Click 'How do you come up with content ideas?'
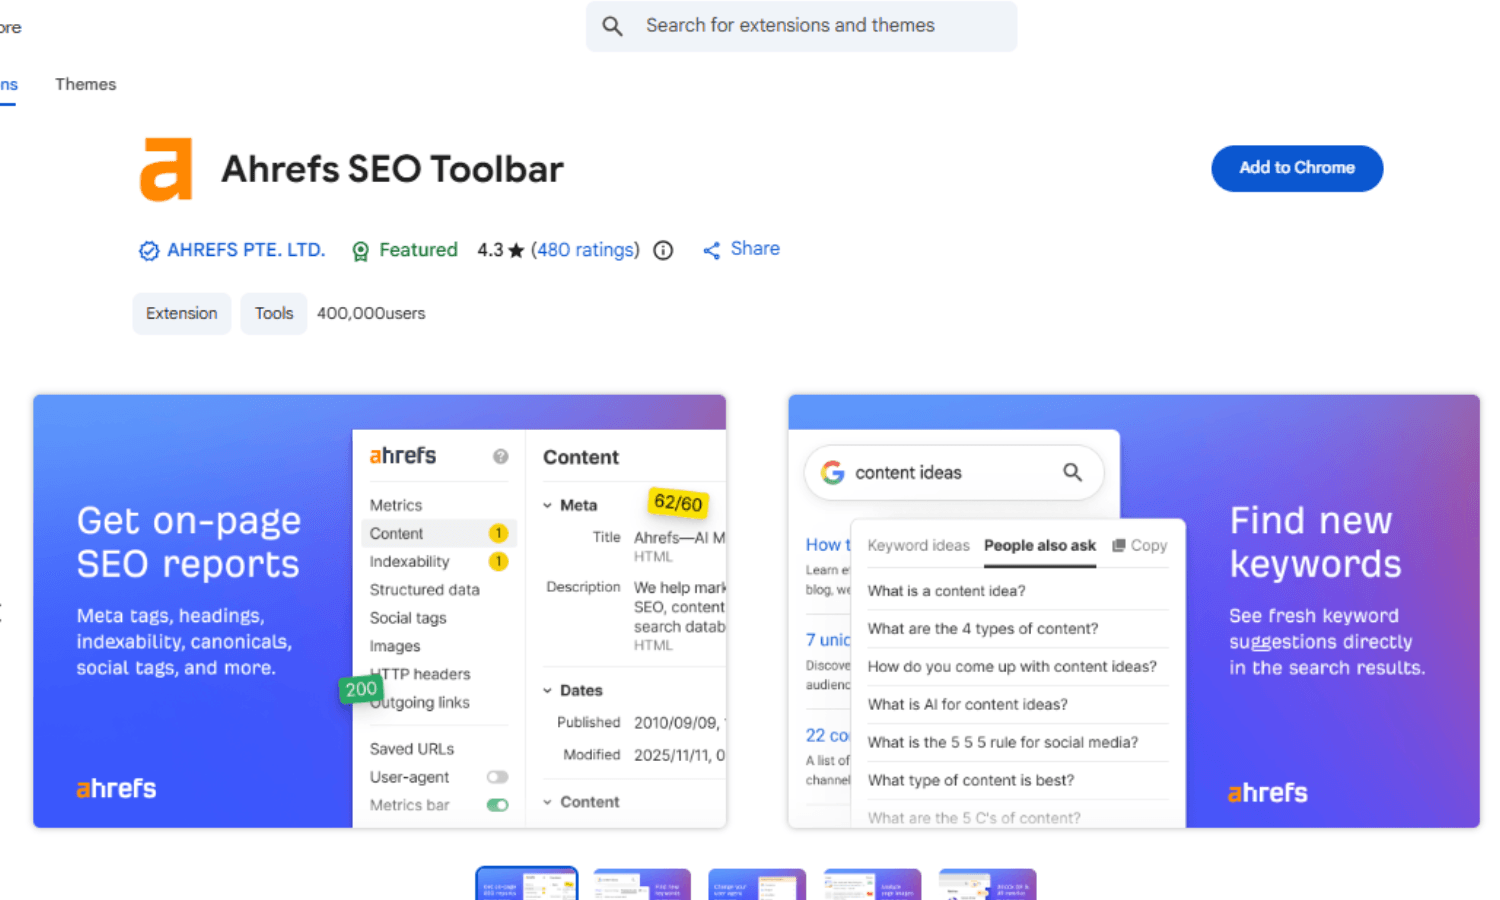The height and width of the screenshot is (900, 1500). pos(1012,667)
